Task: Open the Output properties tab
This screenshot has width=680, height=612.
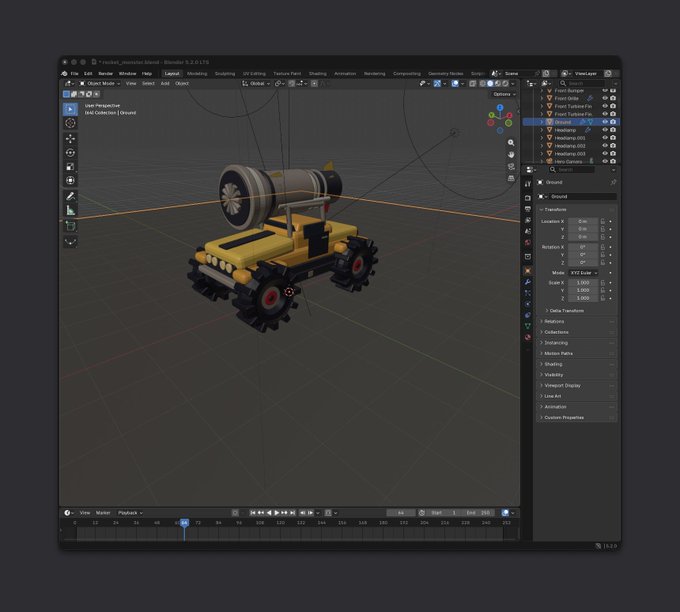Action: 528,209
